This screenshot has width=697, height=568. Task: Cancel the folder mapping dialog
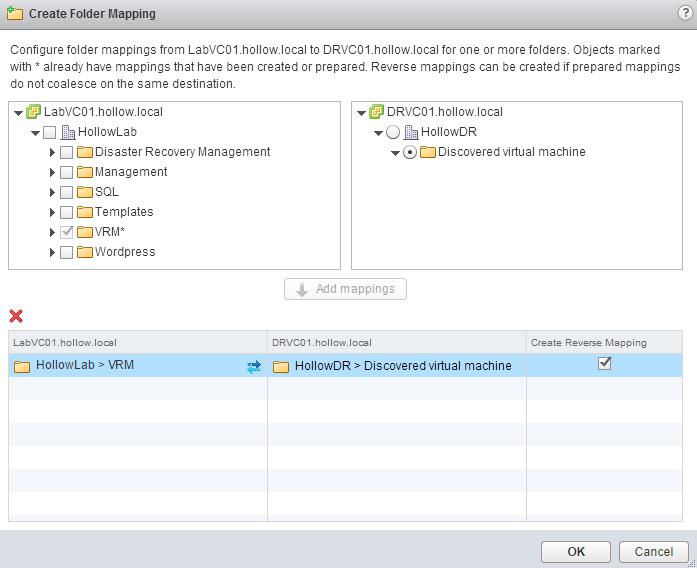coord(654,551)
